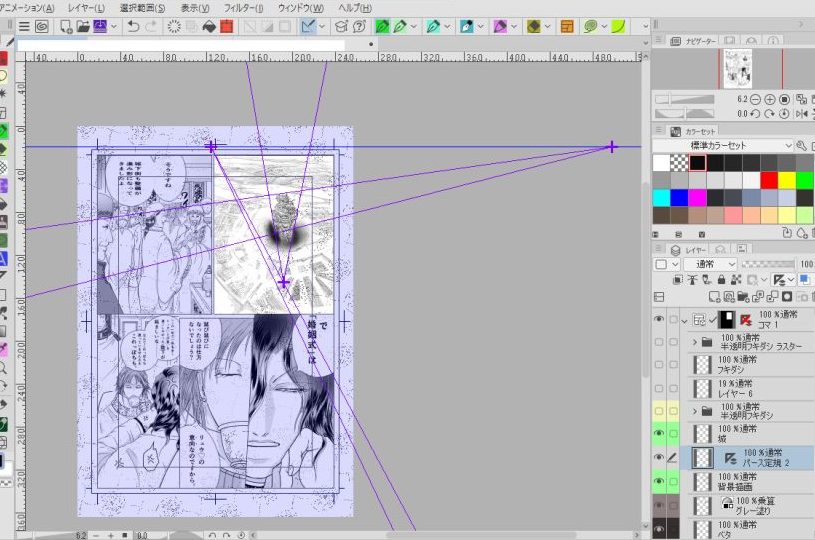Open the 通常 blending mode dropdown
The width and height of the screenshot is (815, 540).
click(711, 264)
